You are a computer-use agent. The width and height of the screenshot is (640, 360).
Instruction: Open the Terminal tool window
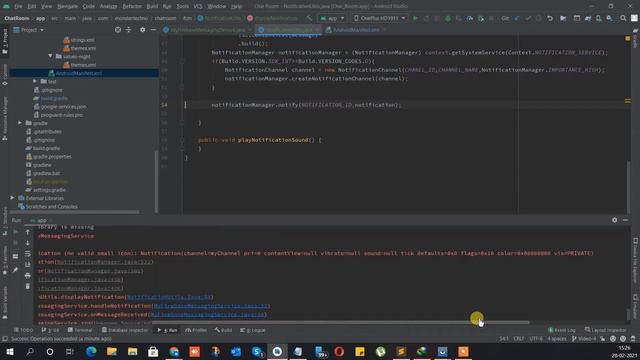pos(80,330)
